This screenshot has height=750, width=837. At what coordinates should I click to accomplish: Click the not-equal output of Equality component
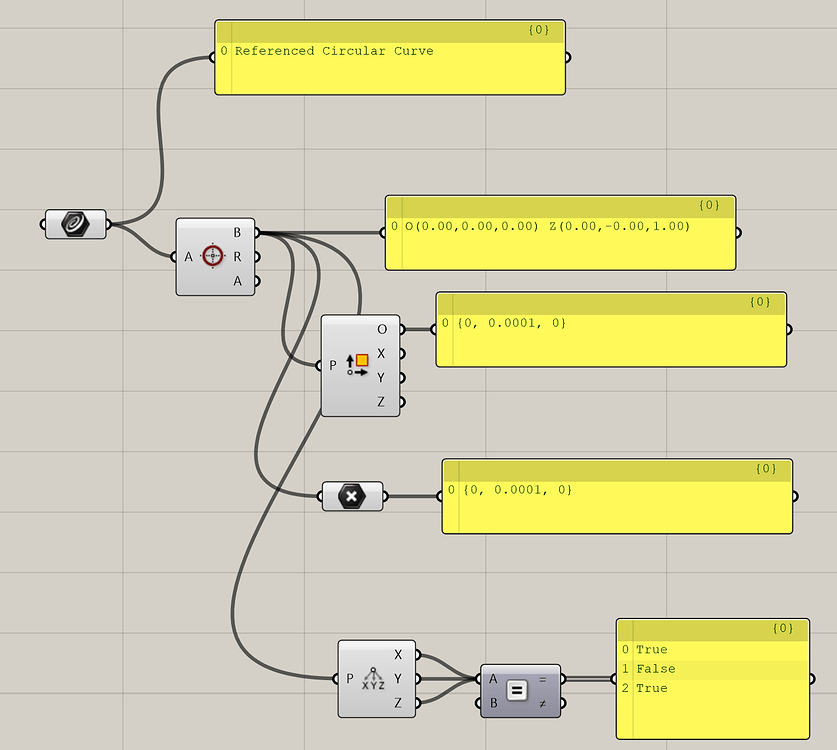tap(542, 704)
